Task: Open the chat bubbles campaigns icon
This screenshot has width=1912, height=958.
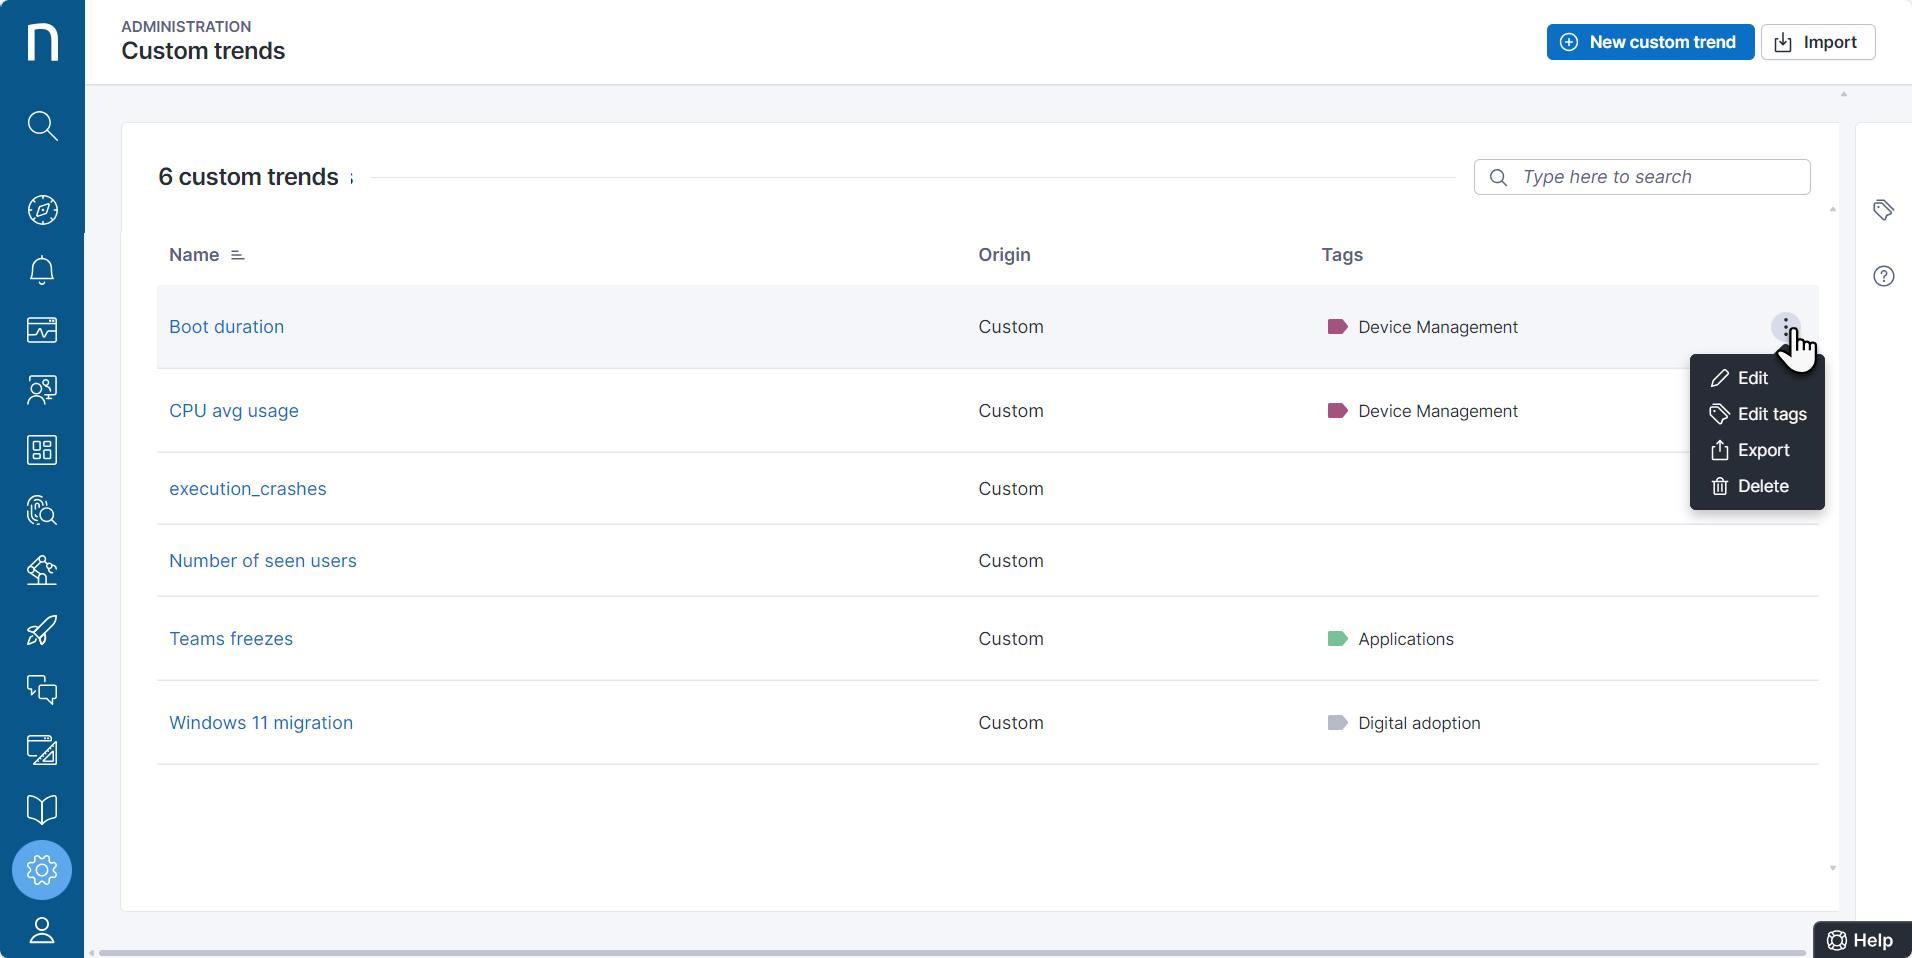Action: (42, 690)
